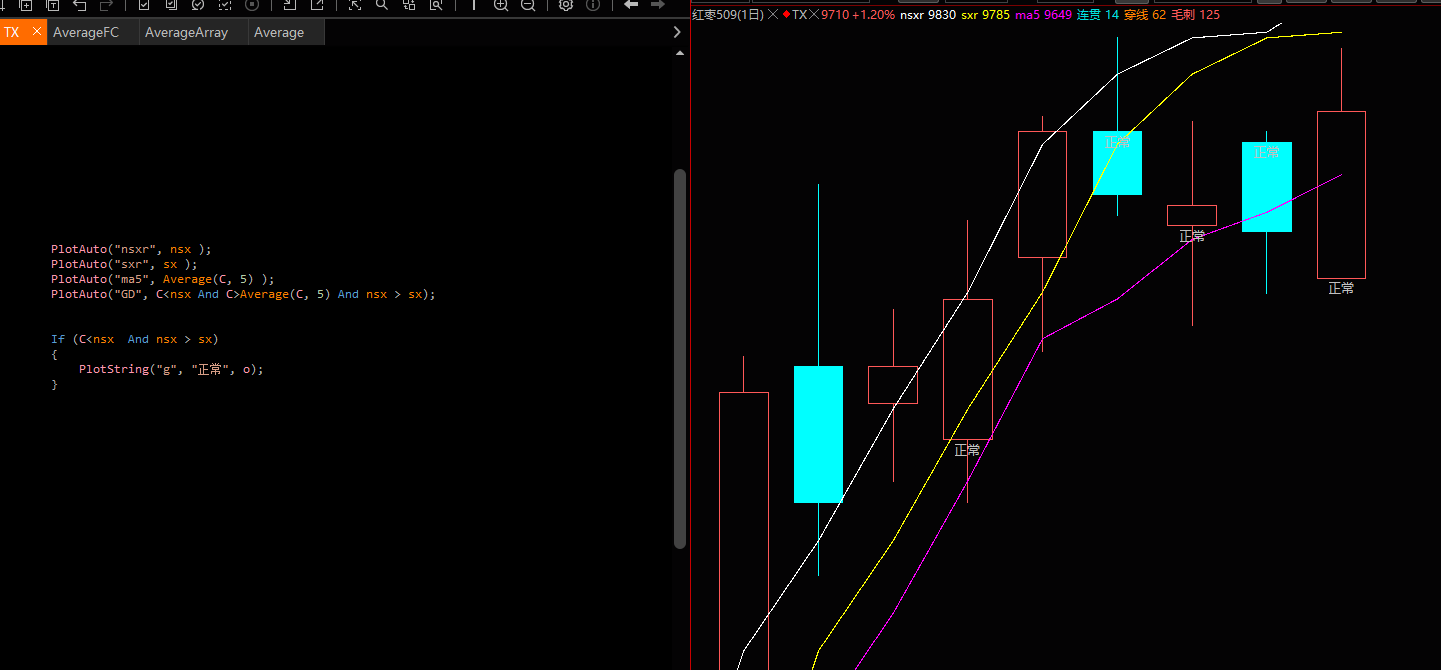Click the stacked documents checkmark icon

[171, 5]
